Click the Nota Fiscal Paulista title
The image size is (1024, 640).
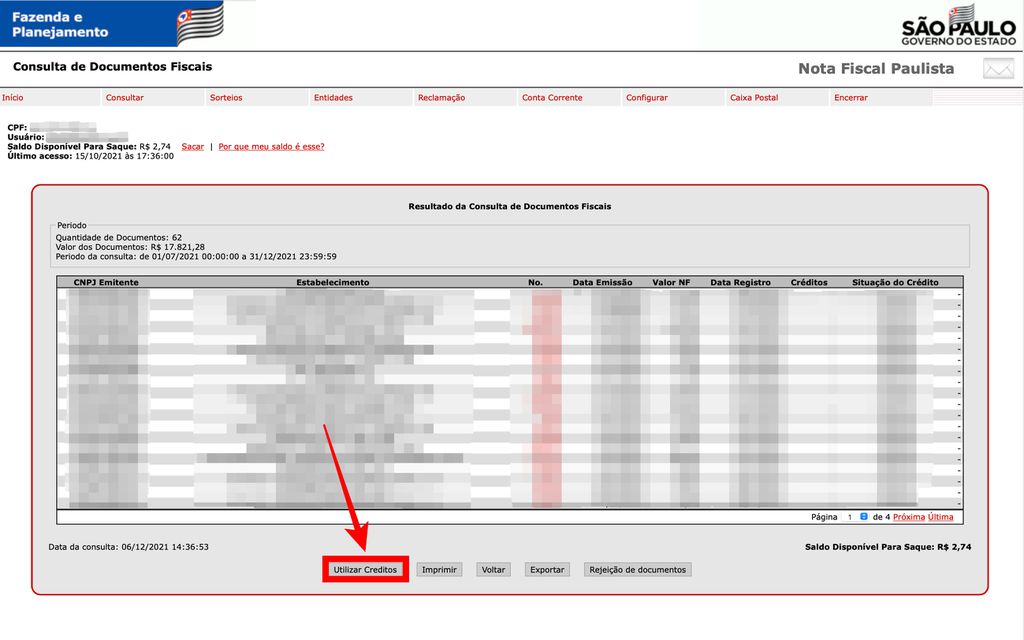point(876,69)
